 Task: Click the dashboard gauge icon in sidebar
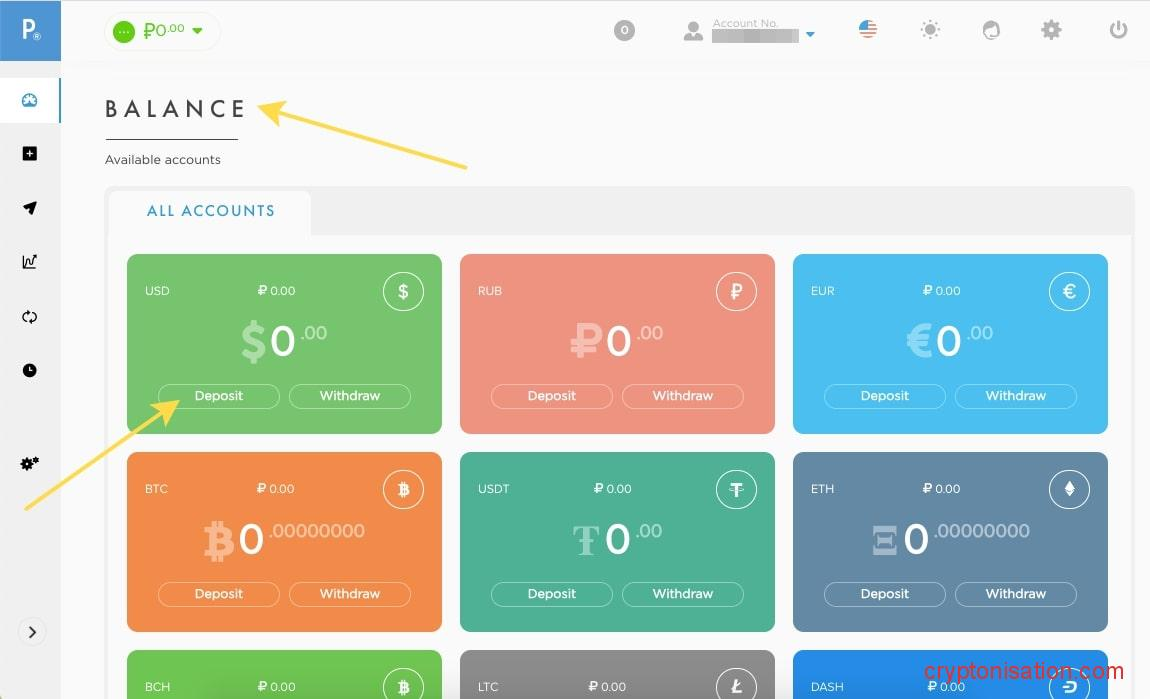[x=30, y=100]
